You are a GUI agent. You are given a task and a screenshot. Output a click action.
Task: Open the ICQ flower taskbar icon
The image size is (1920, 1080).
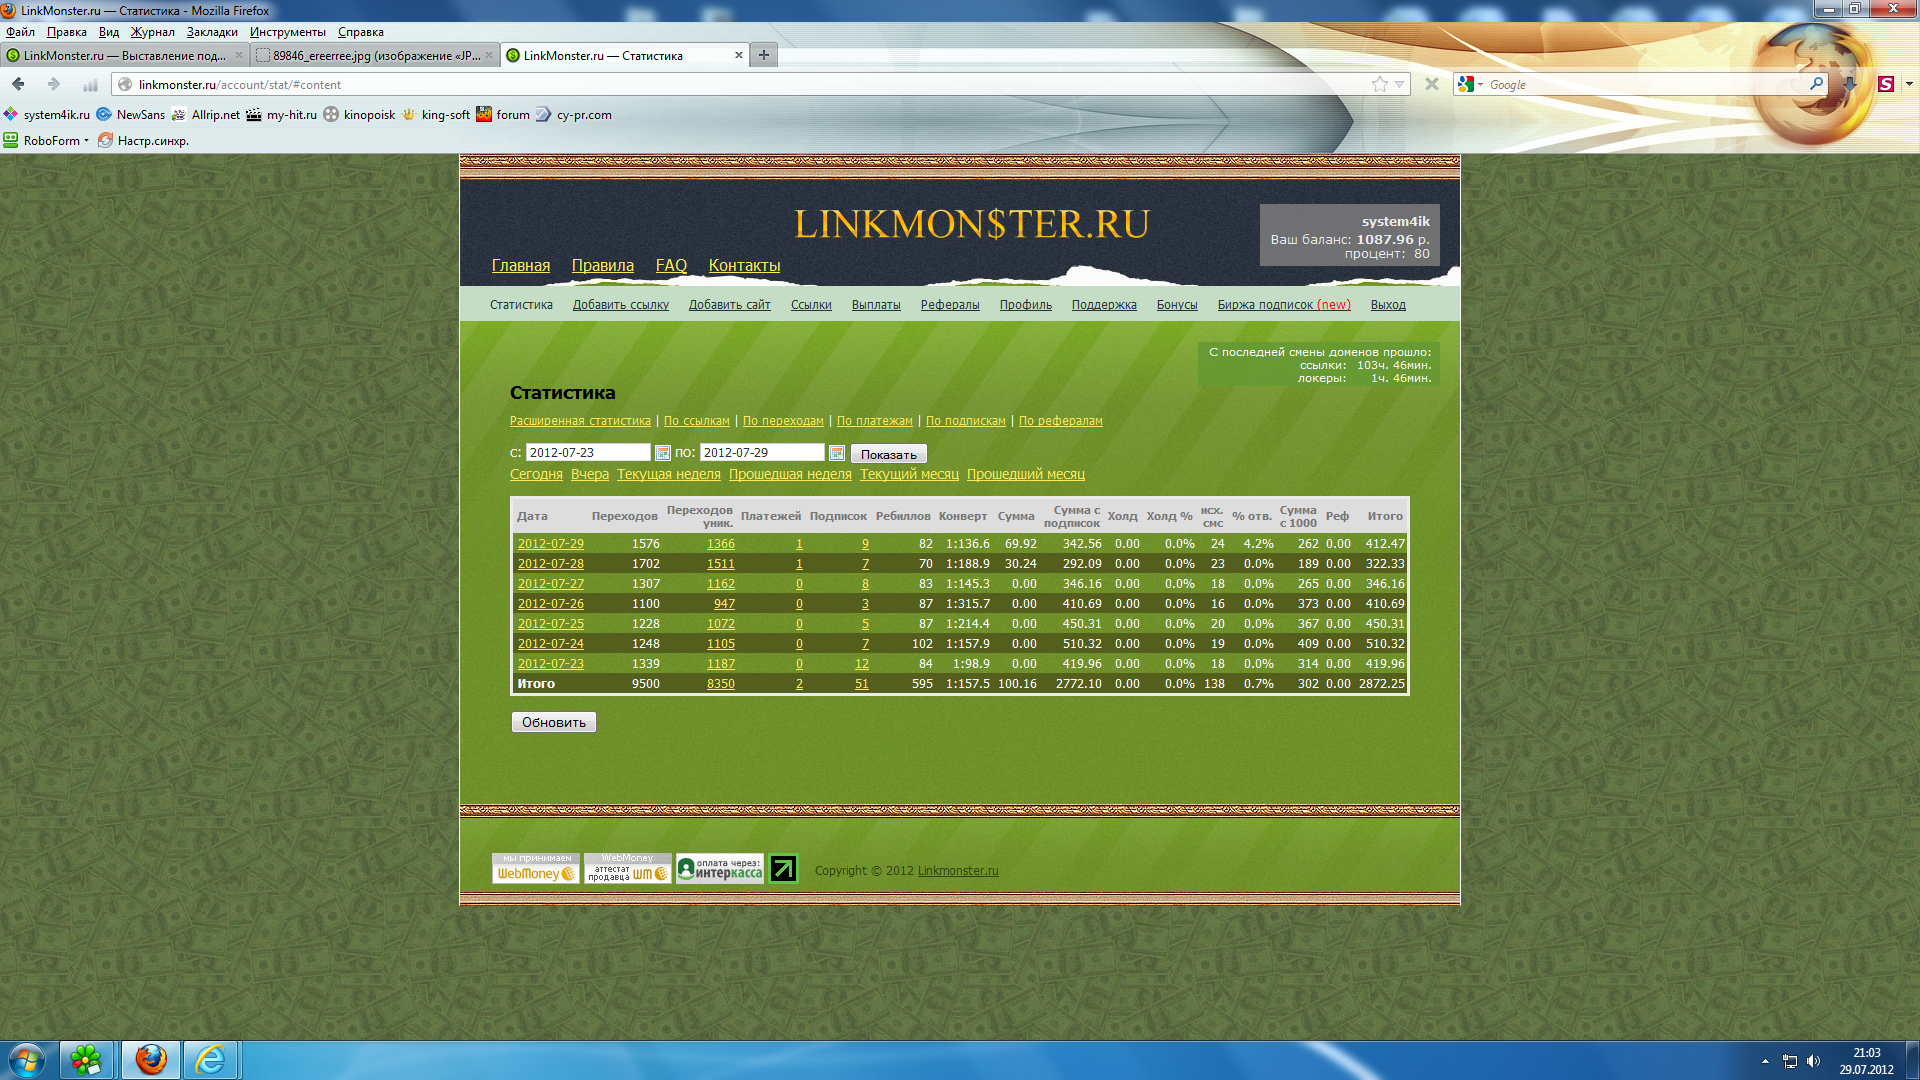point(86,1060)
